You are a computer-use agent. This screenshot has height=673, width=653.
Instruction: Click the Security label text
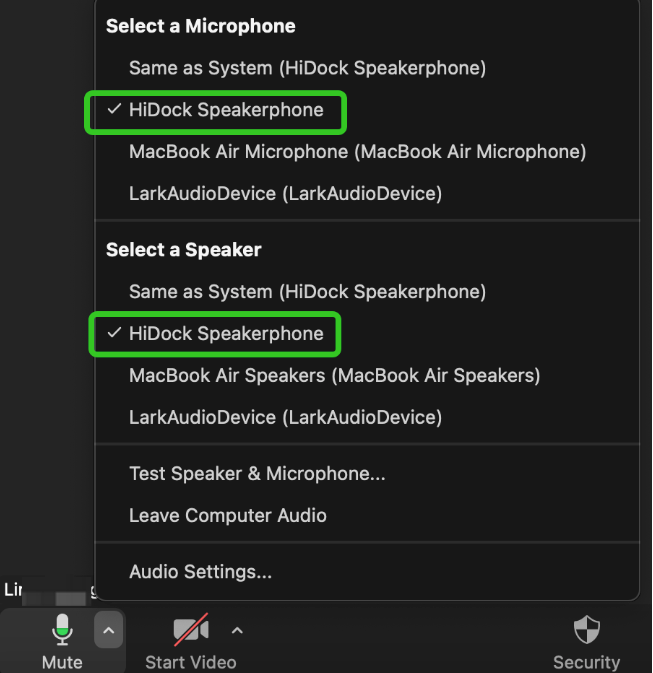click(587, 662)
